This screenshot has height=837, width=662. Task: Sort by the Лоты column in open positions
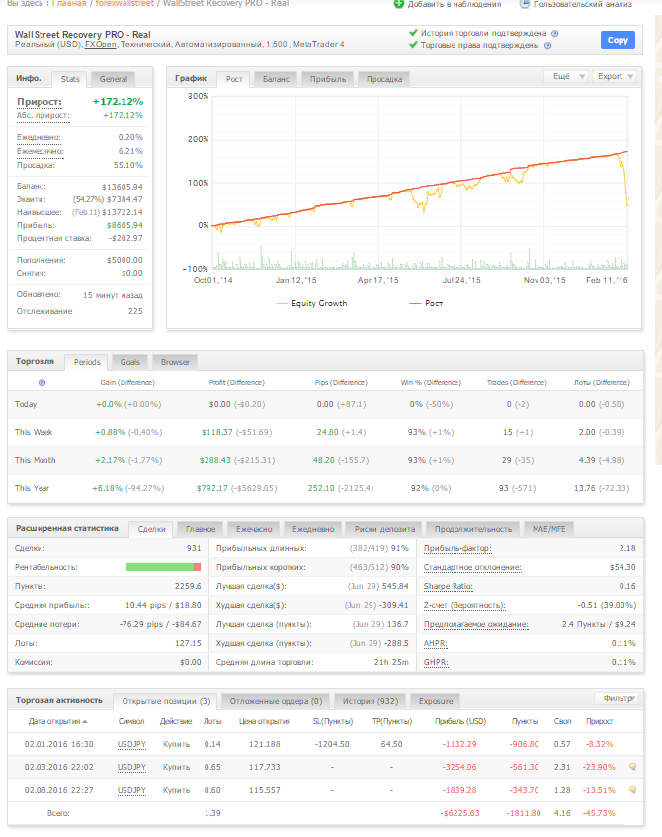(212, 721)
